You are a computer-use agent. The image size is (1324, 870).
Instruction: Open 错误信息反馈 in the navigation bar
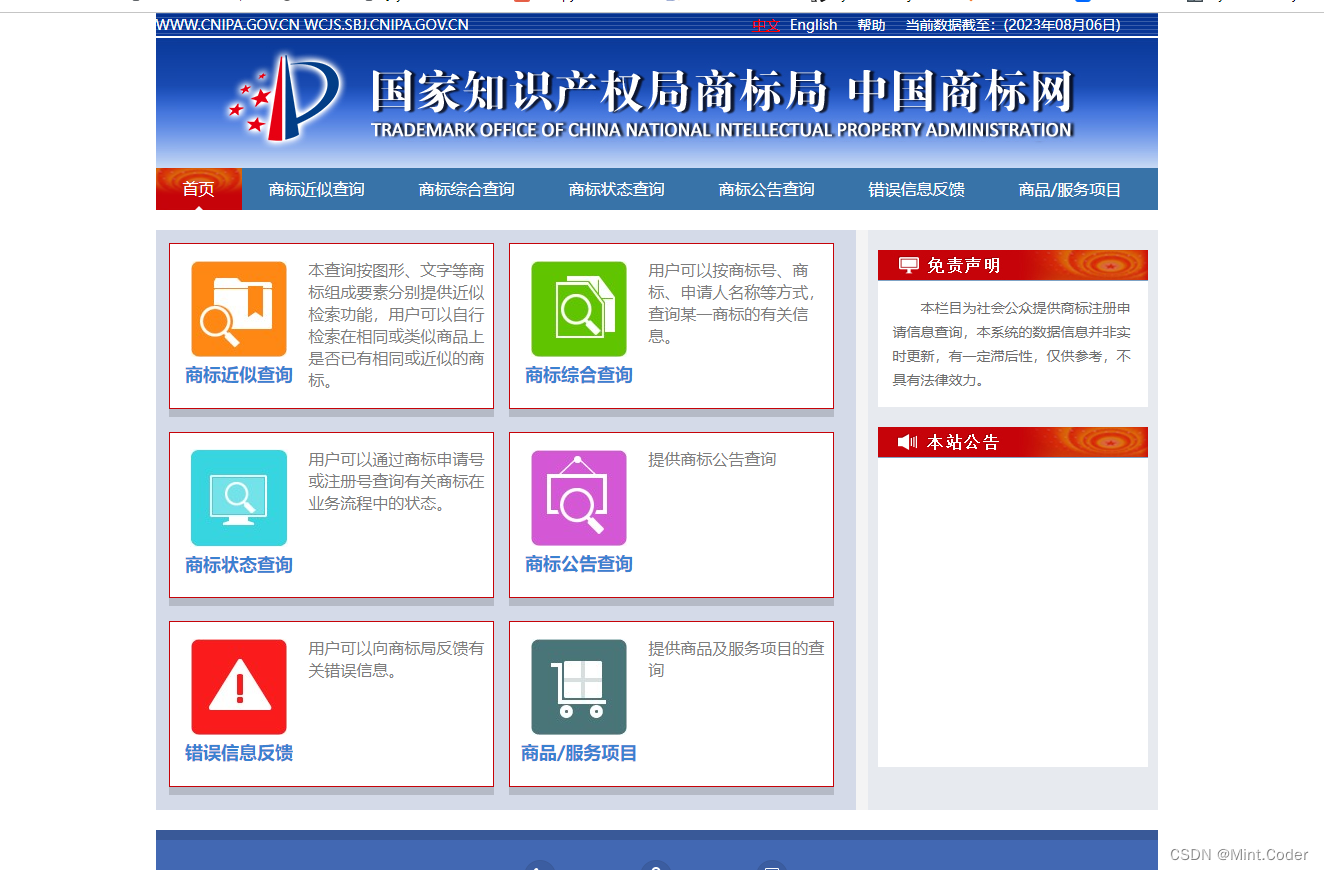point(917,189)
